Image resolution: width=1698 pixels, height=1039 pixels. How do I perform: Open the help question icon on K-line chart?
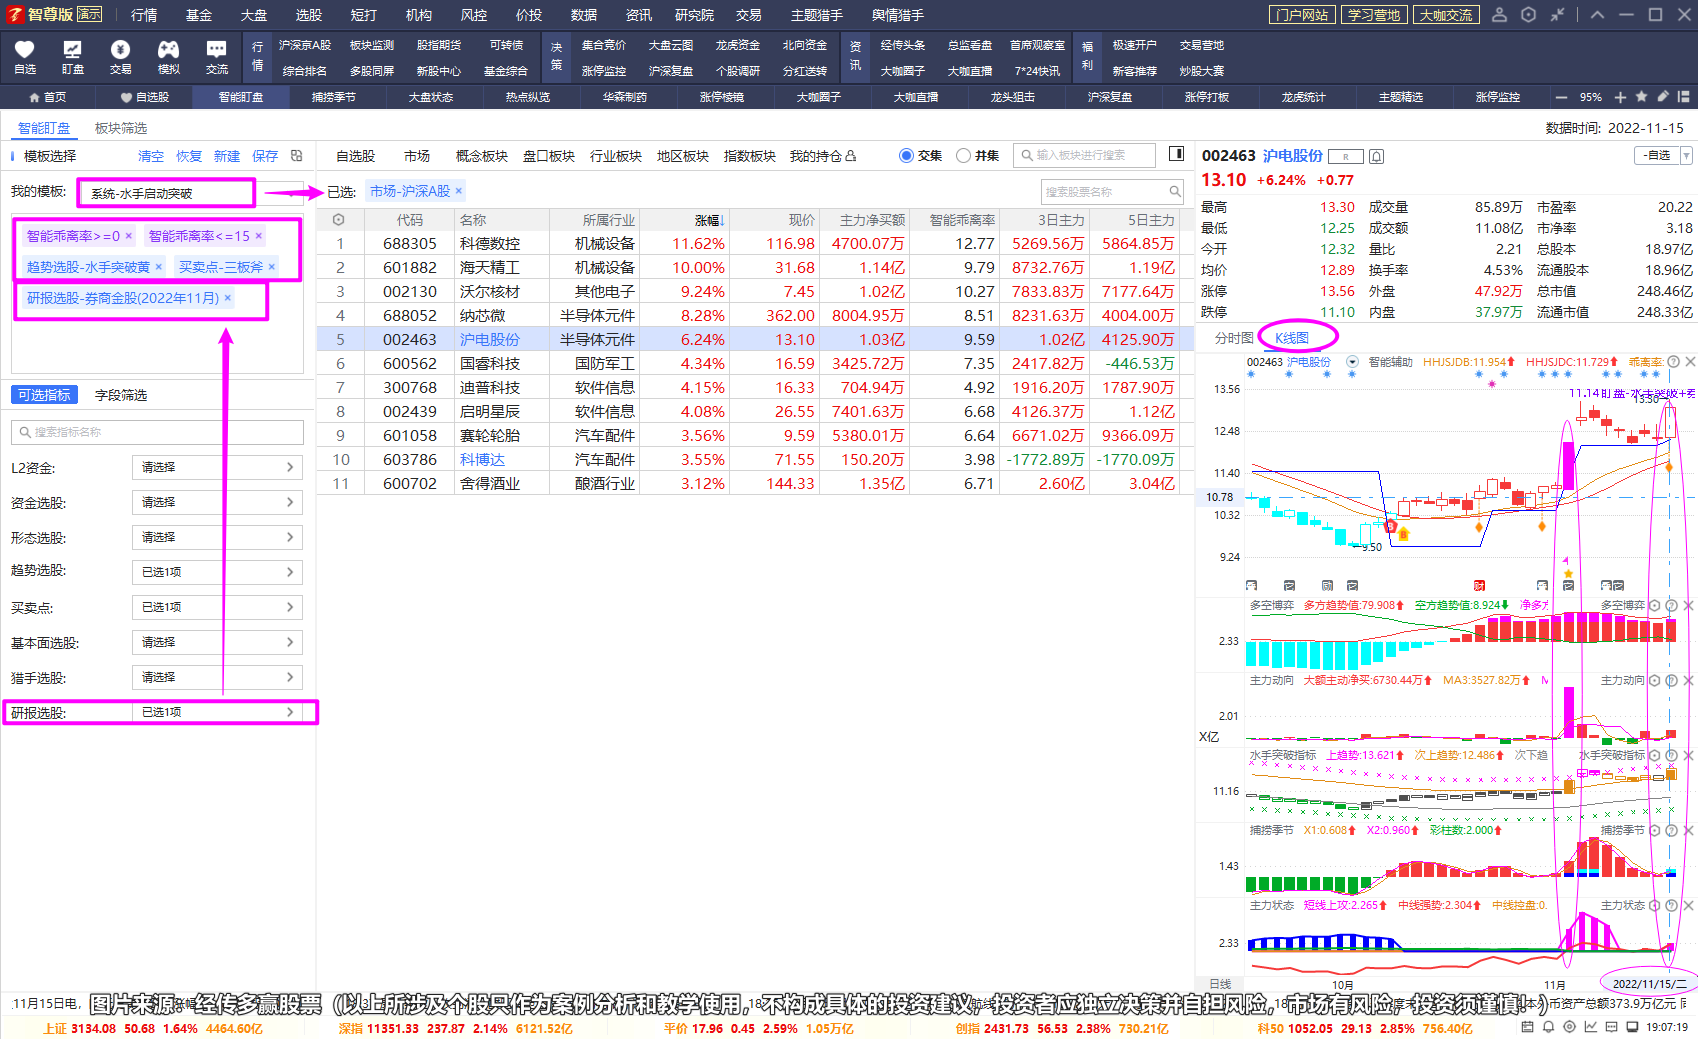tap(1673, 362)
